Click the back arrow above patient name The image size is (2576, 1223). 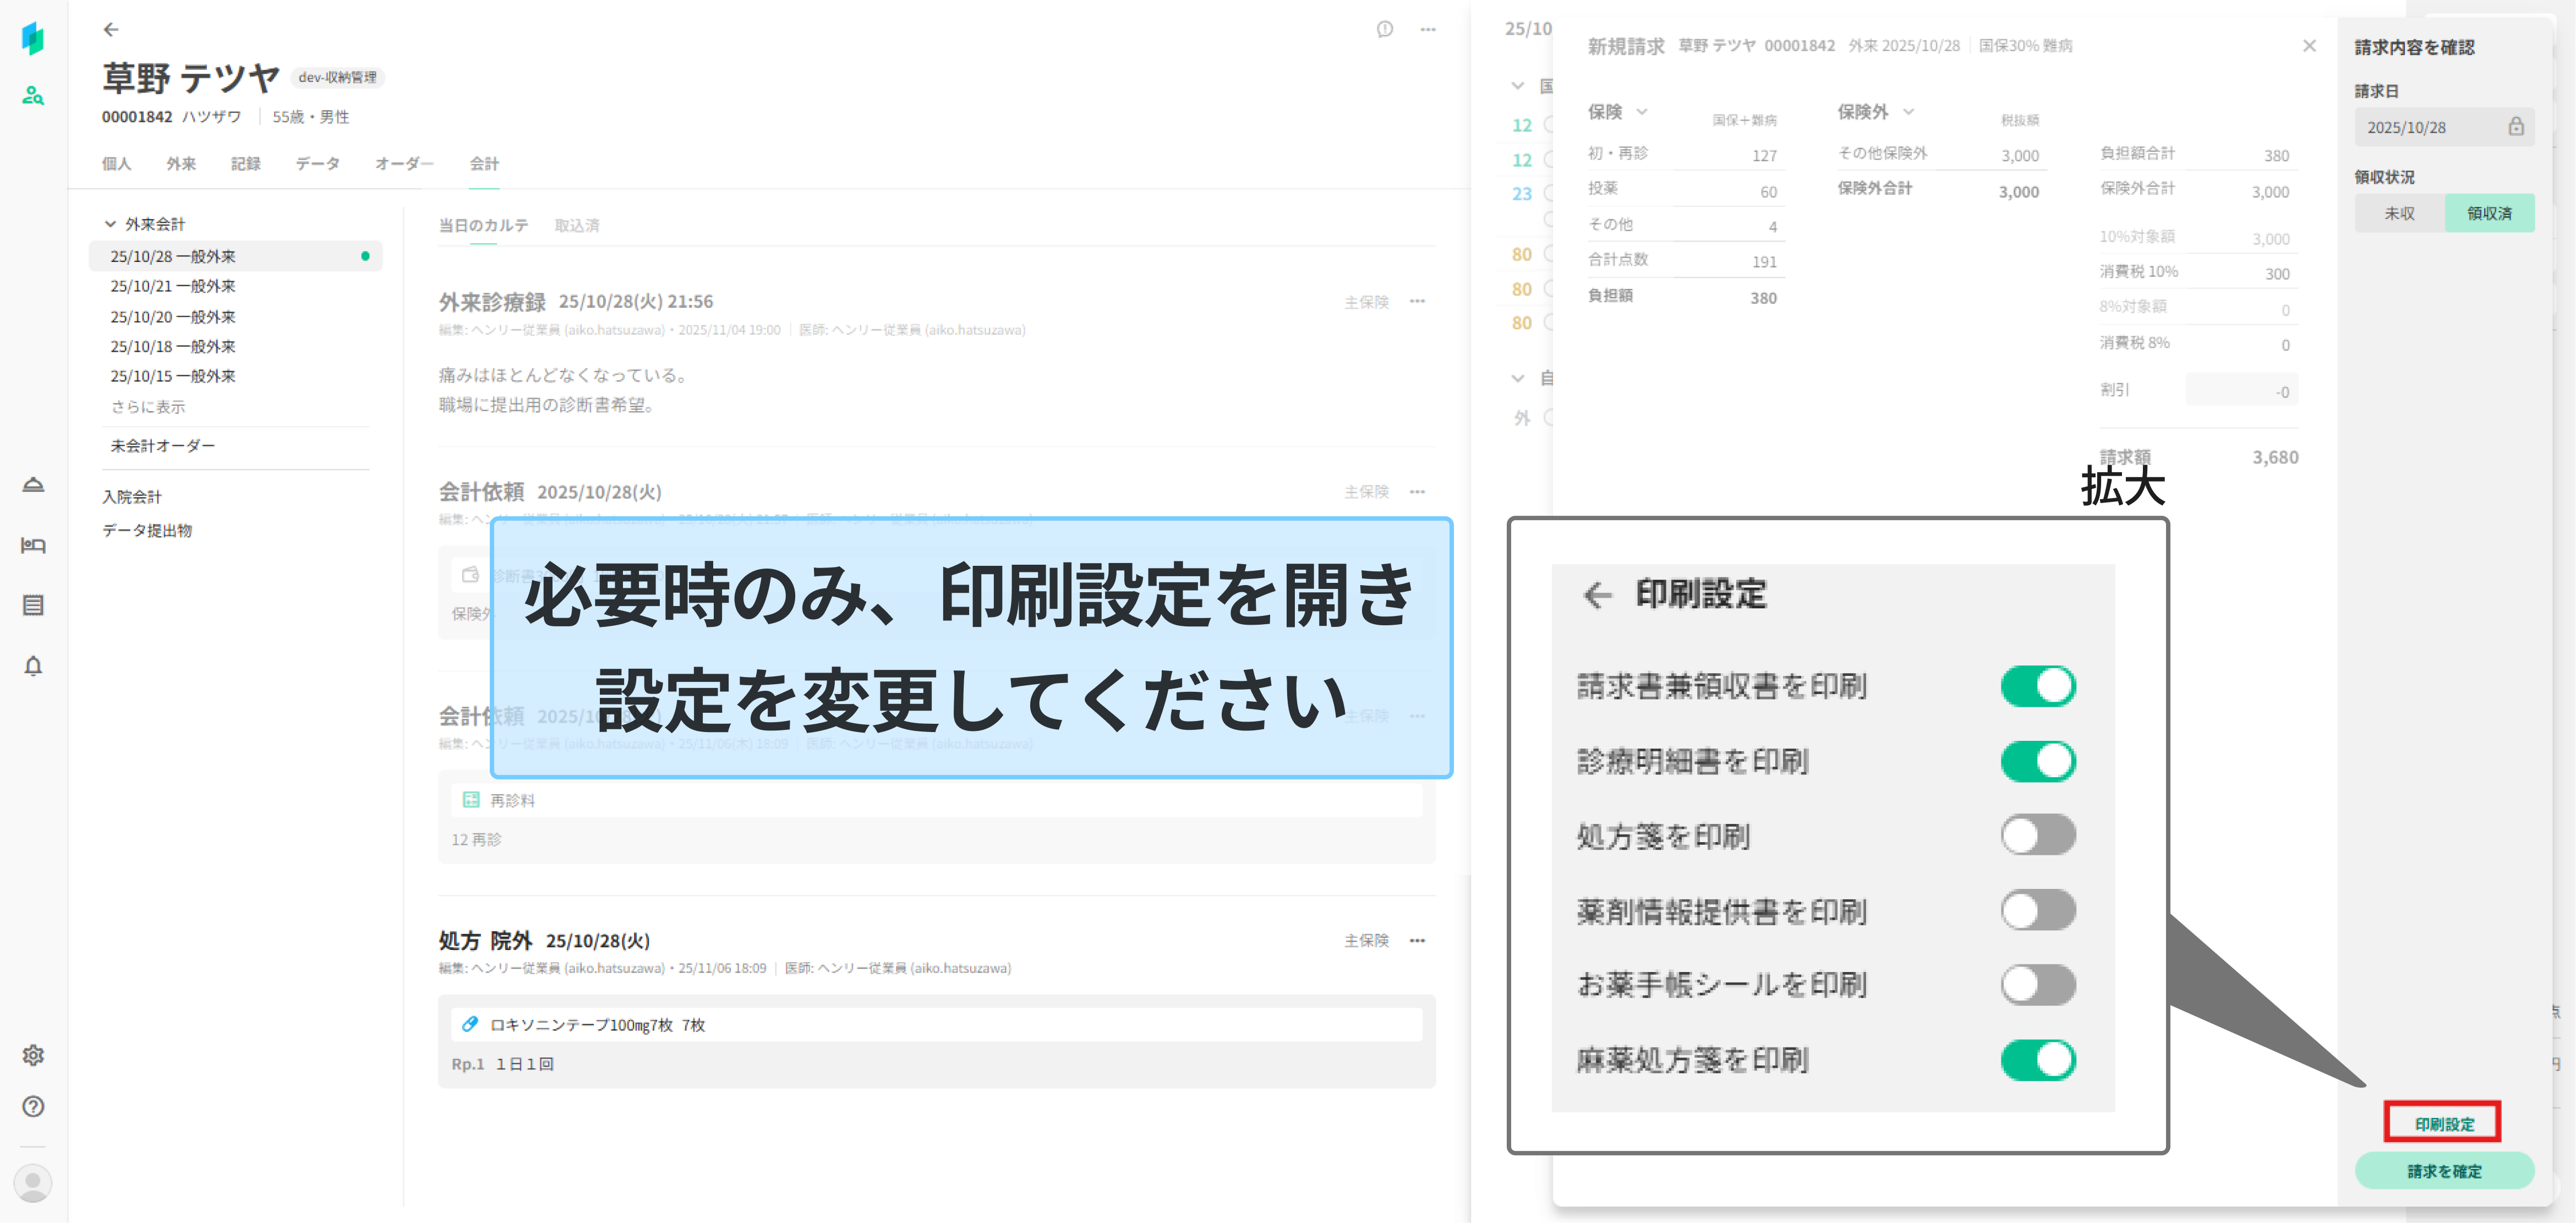pos(111,30)
